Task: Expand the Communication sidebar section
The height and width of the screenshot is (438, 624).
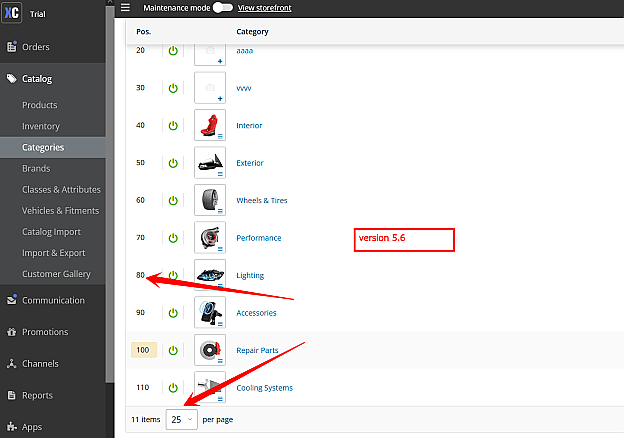Action: pyautogui.click(x=53, y=300)
